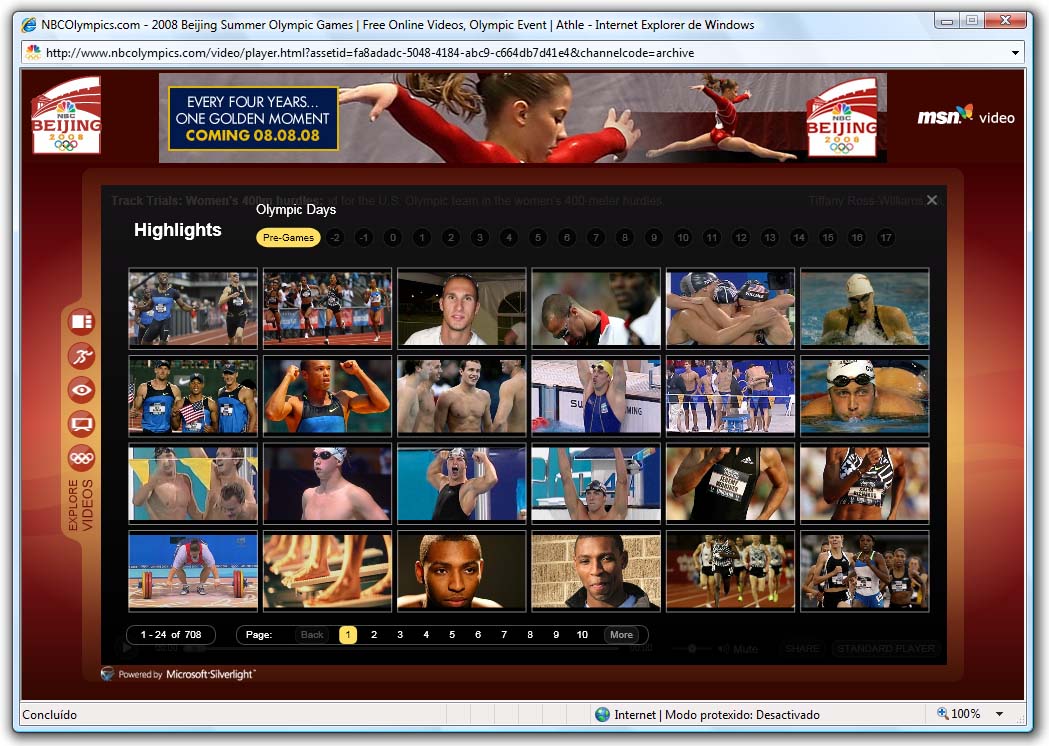Expand the address bar history dropdown
1049x746 pixels.
point(1016,53)
